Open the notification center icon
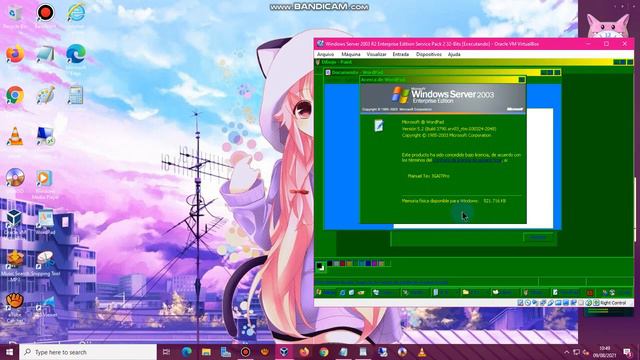The image size is (640, 360). point(627,352)
